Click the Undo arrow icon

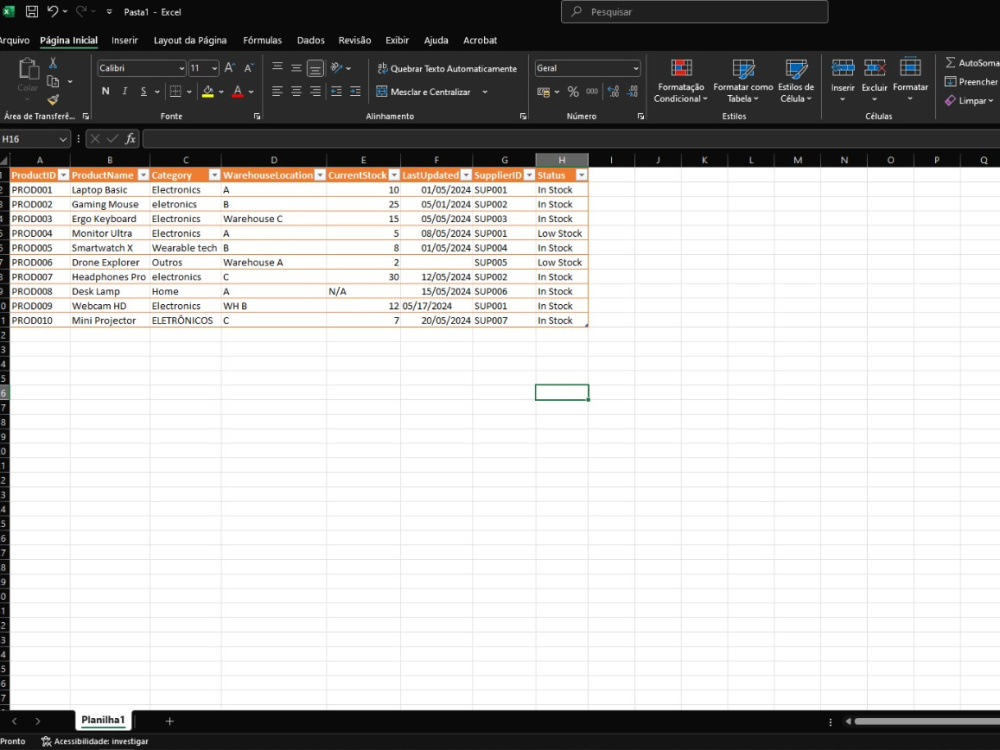click(x=53, y=11)
